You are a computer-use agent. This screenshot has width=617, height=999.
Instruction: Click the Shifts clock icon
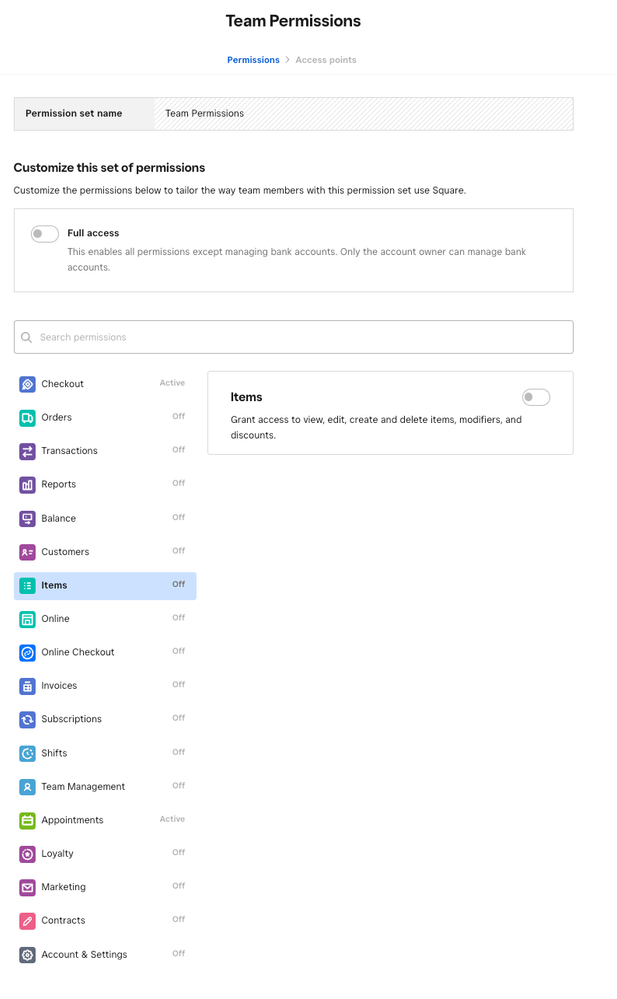(x=26, y=752)
